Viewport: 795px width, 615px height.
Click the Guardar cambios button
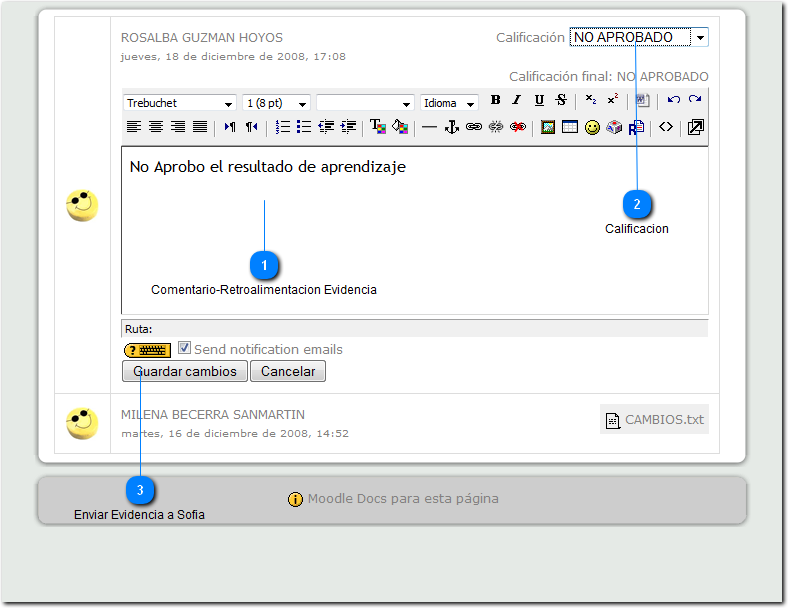click(185, 371)
